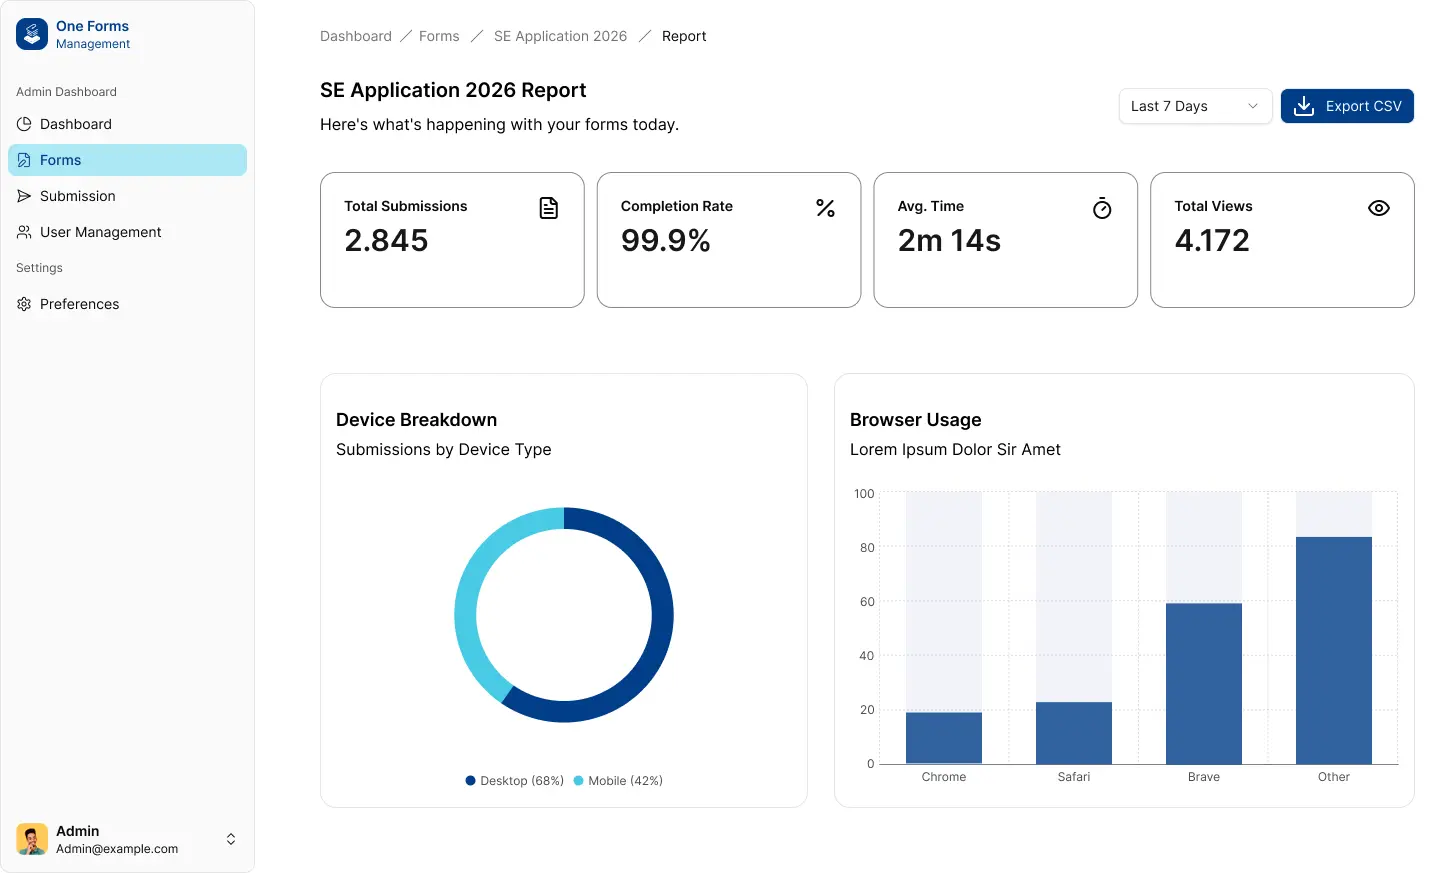Click the Admin@example.com email text
Viewport: 1440px width, 873px height.
point(117,849)
